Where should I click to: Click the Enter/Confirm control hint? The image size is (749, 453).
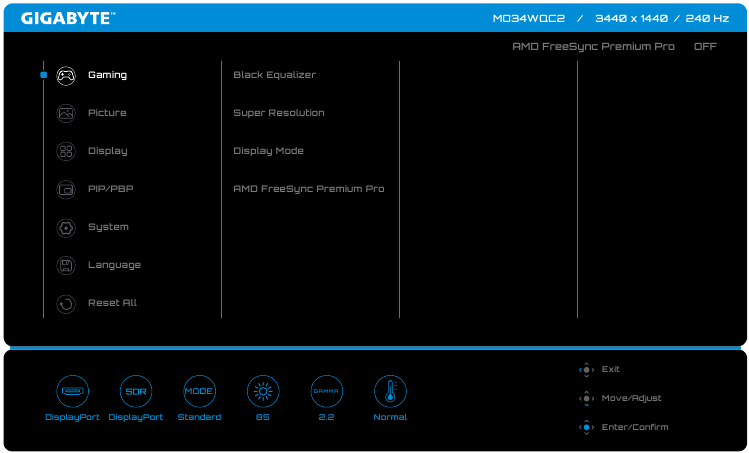pos(634,427)
